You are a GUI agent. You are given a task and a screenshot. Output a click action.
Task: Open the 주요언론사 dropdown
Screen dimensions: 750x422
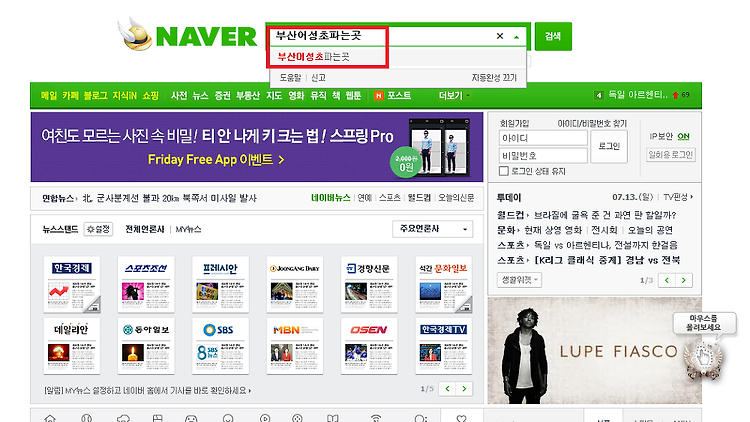(432, 229)
